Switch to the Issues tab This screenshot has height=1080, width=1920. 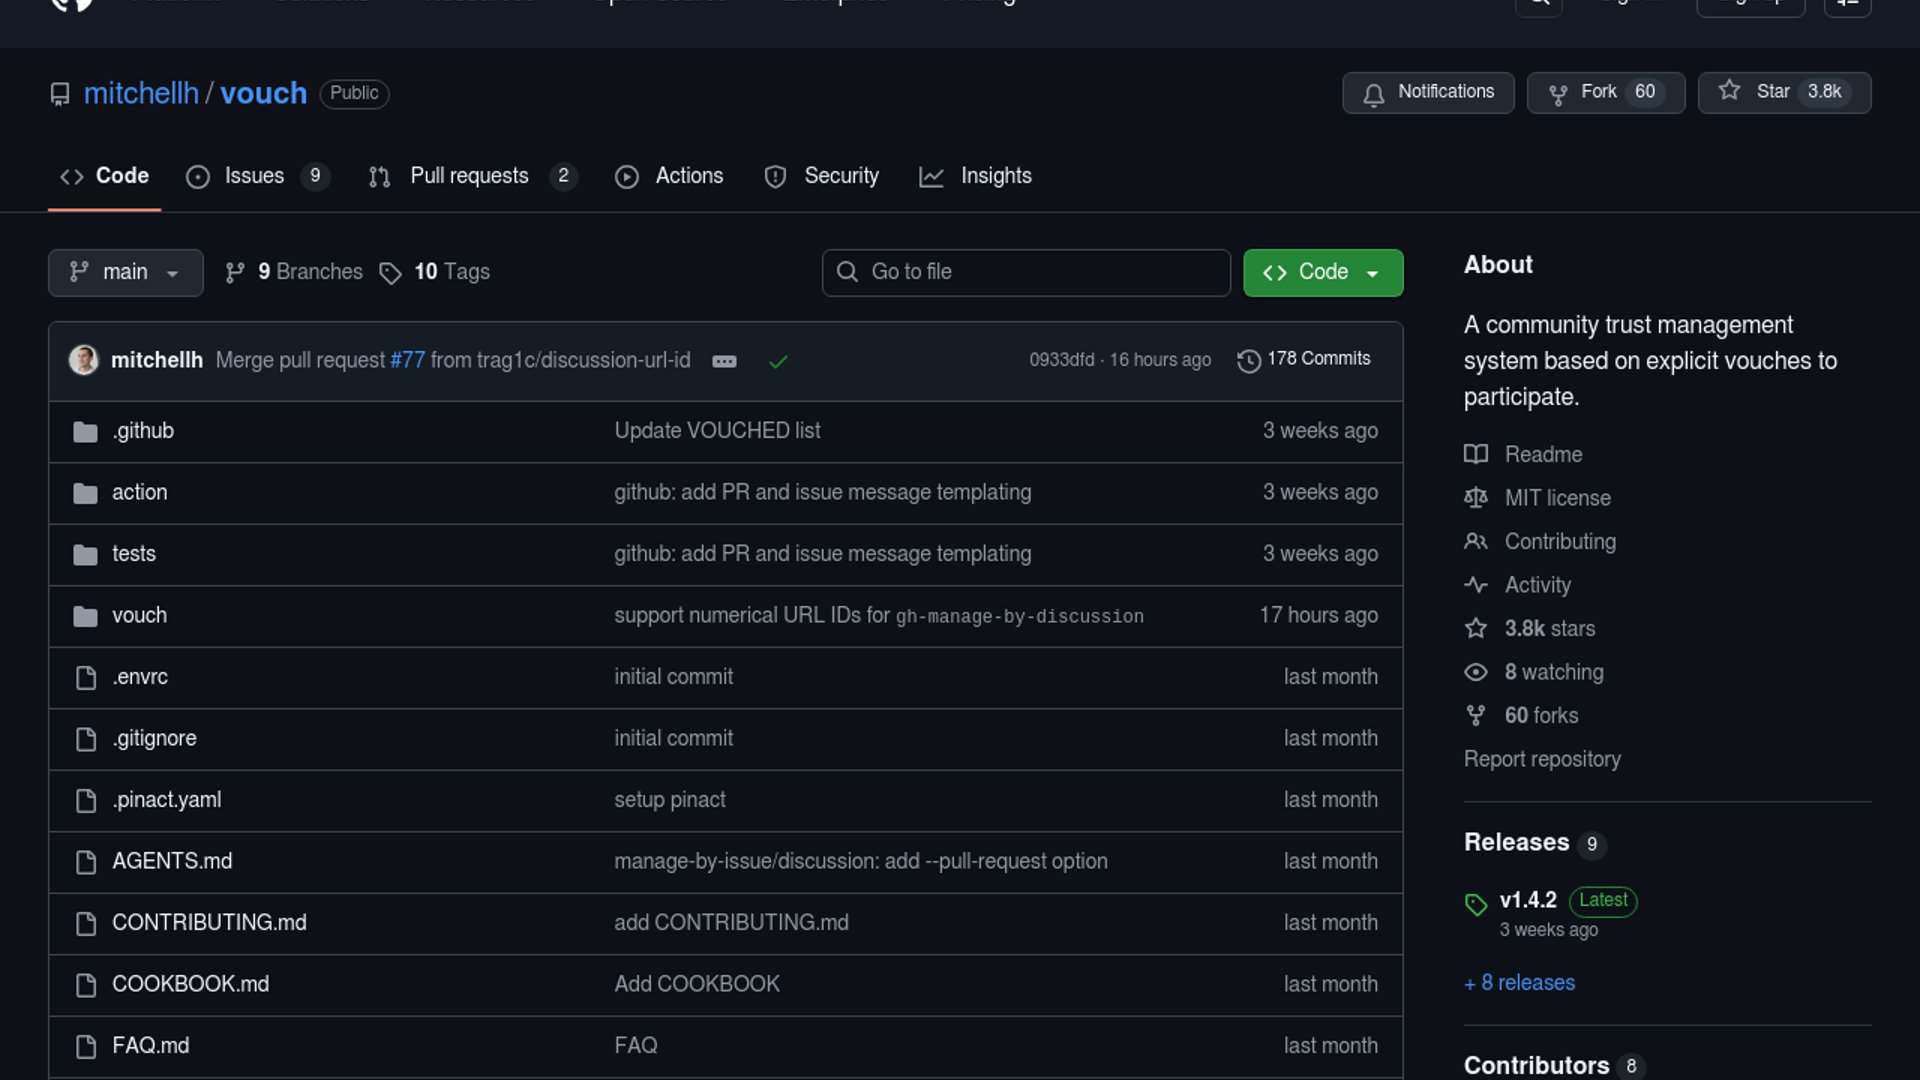click(x=256, y=177)
